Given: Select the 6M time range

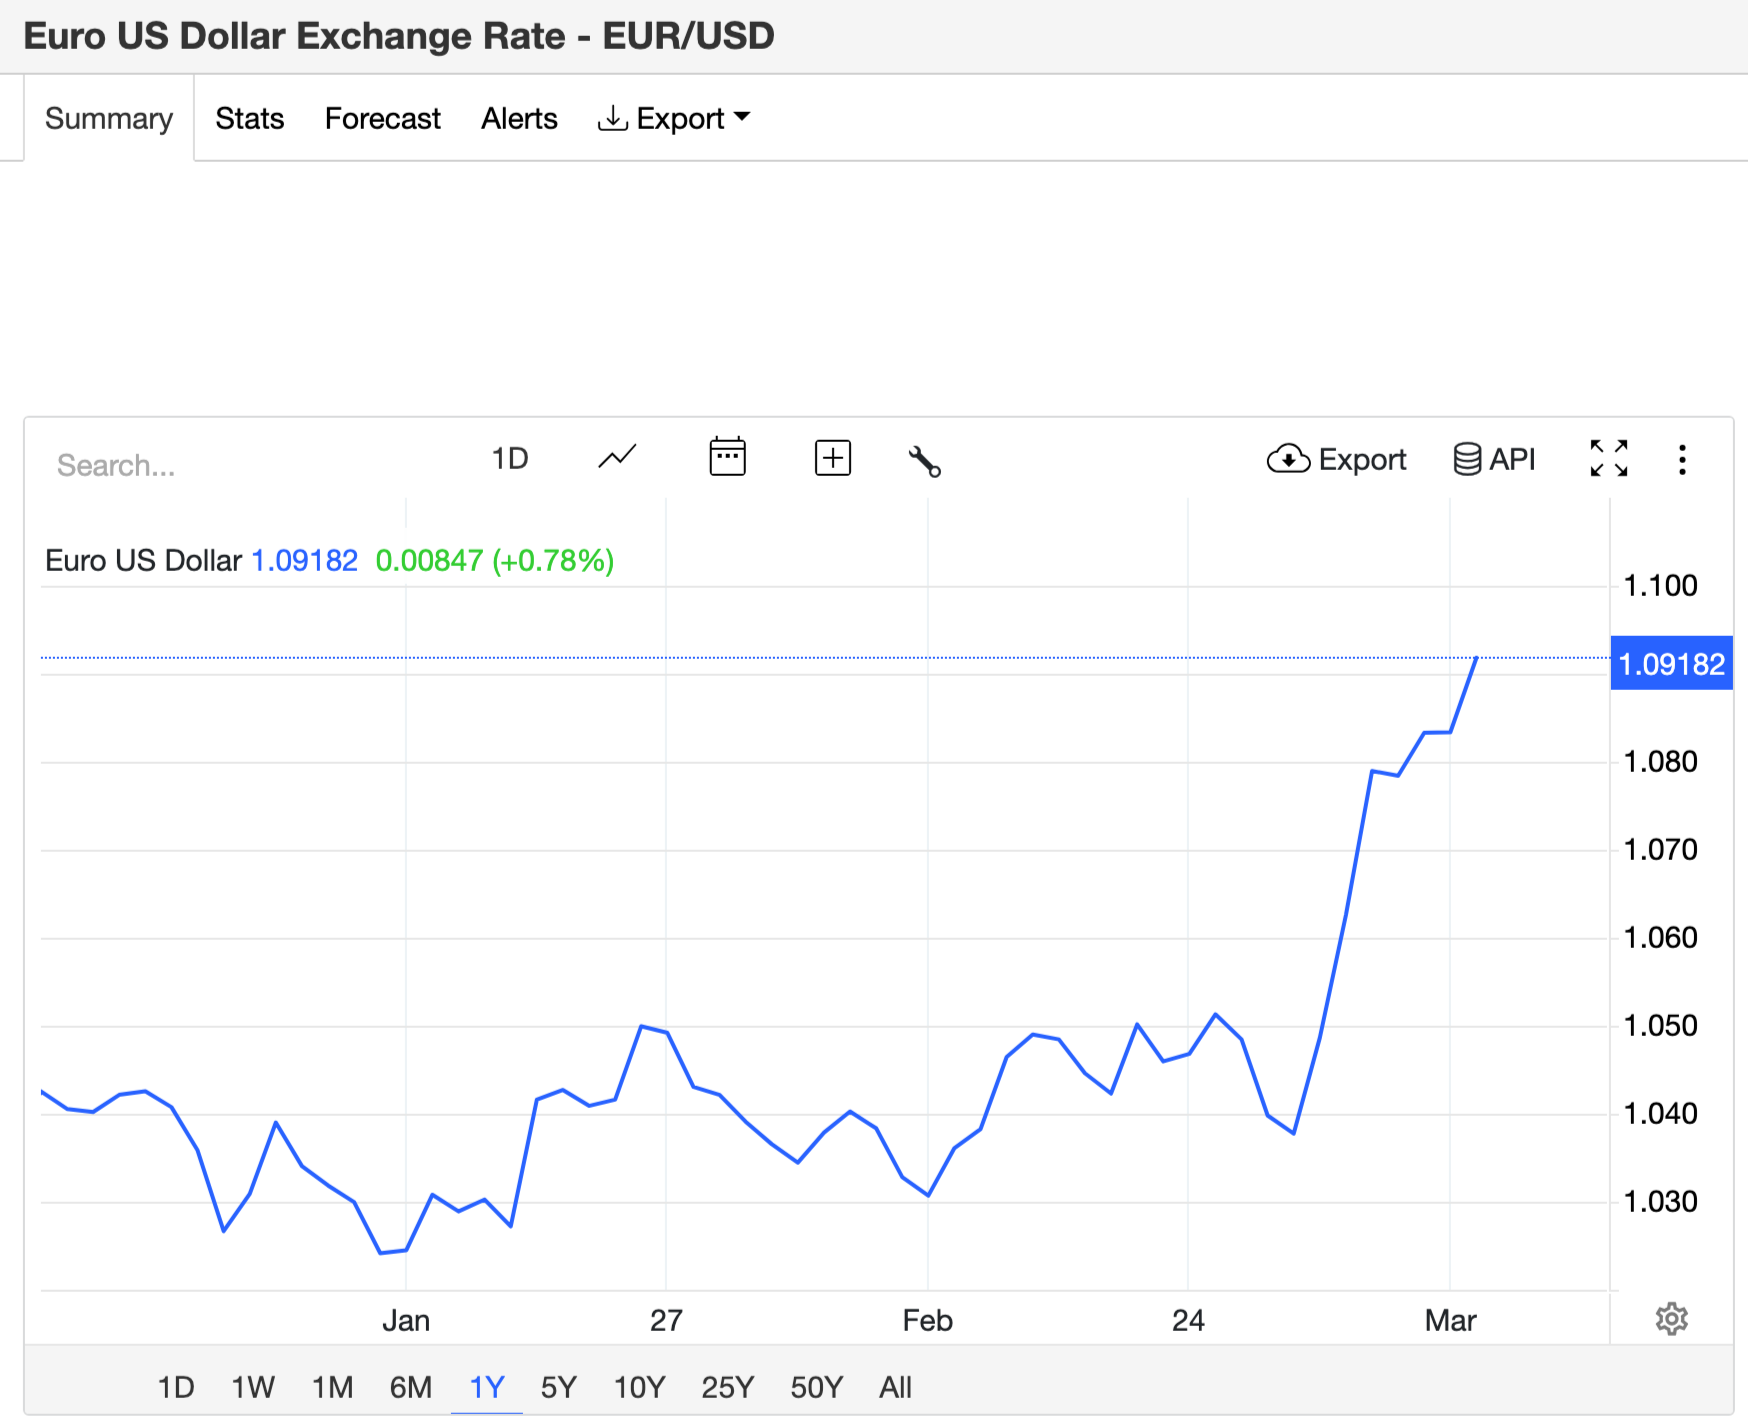Looking at the screenshot, I should click(x=410, y=1387).
